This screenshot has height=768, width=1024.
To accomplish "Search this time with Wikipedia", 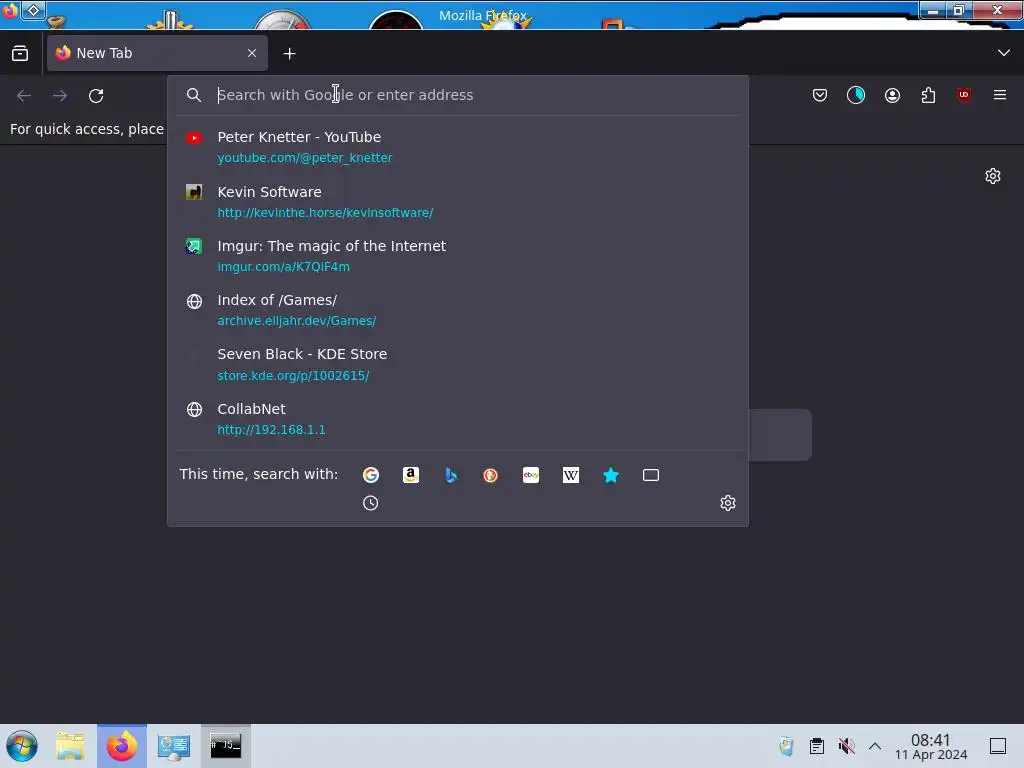I will point(571,475).
